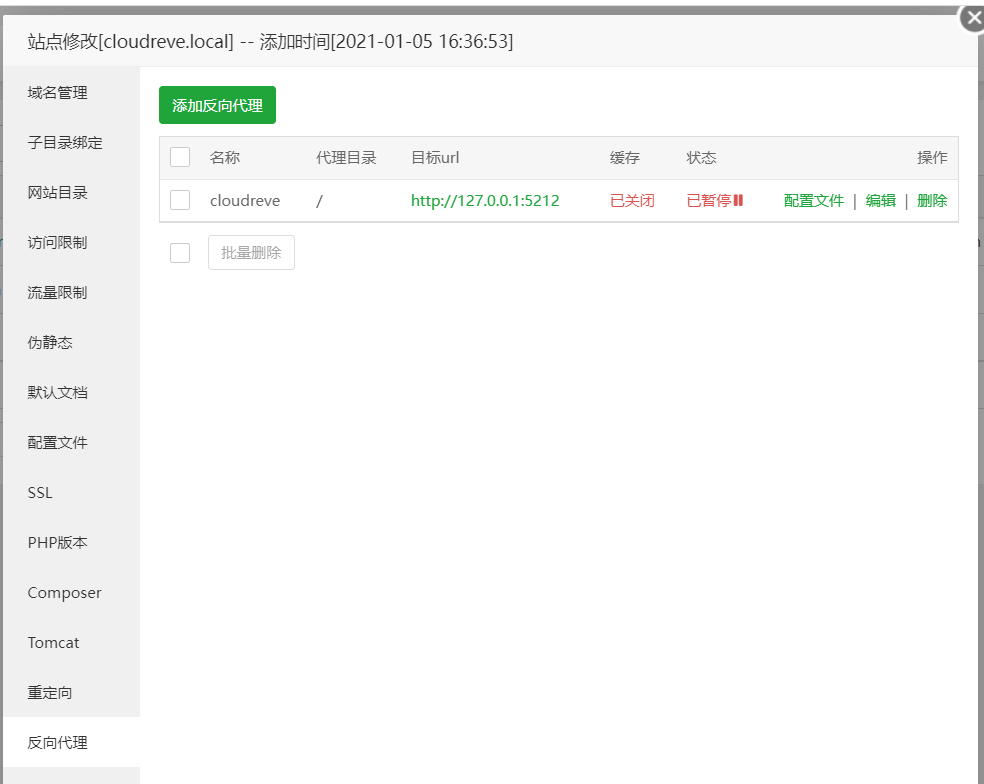The width and height of the screenshot is (984, 784).
Task: Click the 添加反向代理 button
Action: tap(216, 104)
